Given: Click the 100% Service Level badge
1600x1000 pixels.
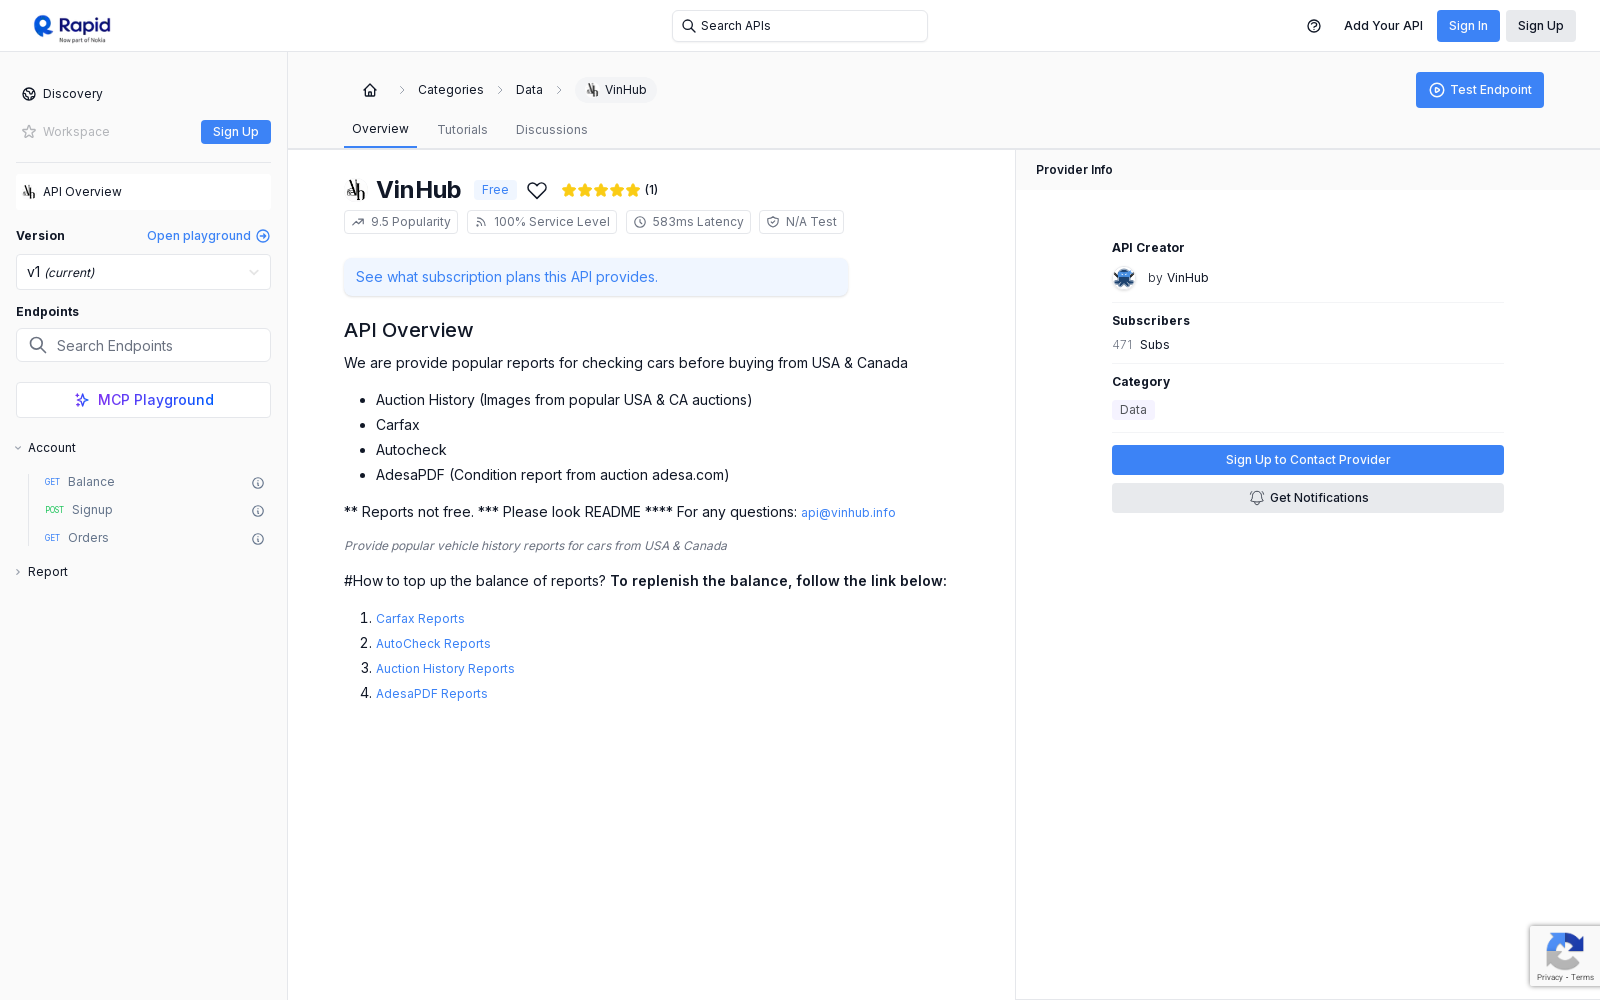Looking at the screenshot, I should point(542,222).
